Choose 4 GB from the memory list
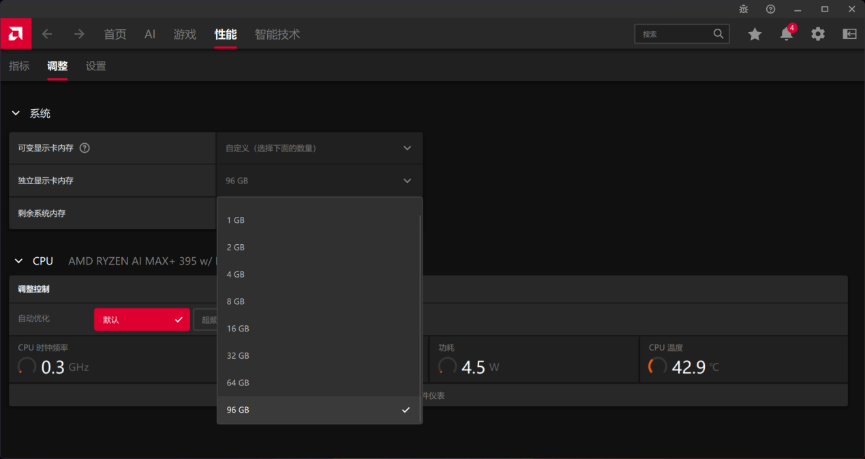Viewport: 865px width, 459px height. click(x=319, y=274)
